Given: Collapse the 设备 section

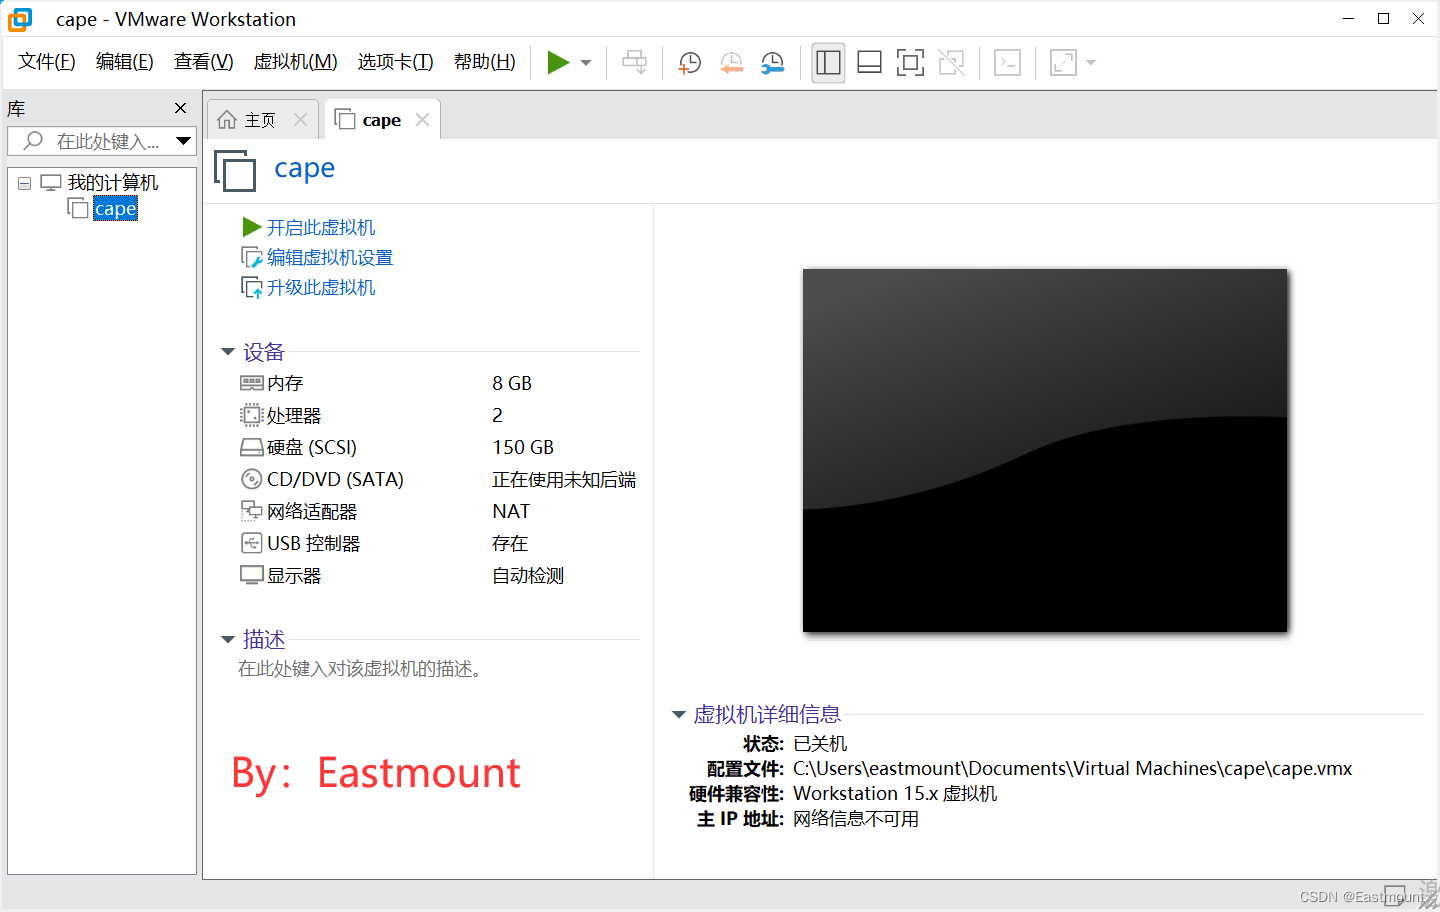Looking at the screenshot, I should (227, 352).
